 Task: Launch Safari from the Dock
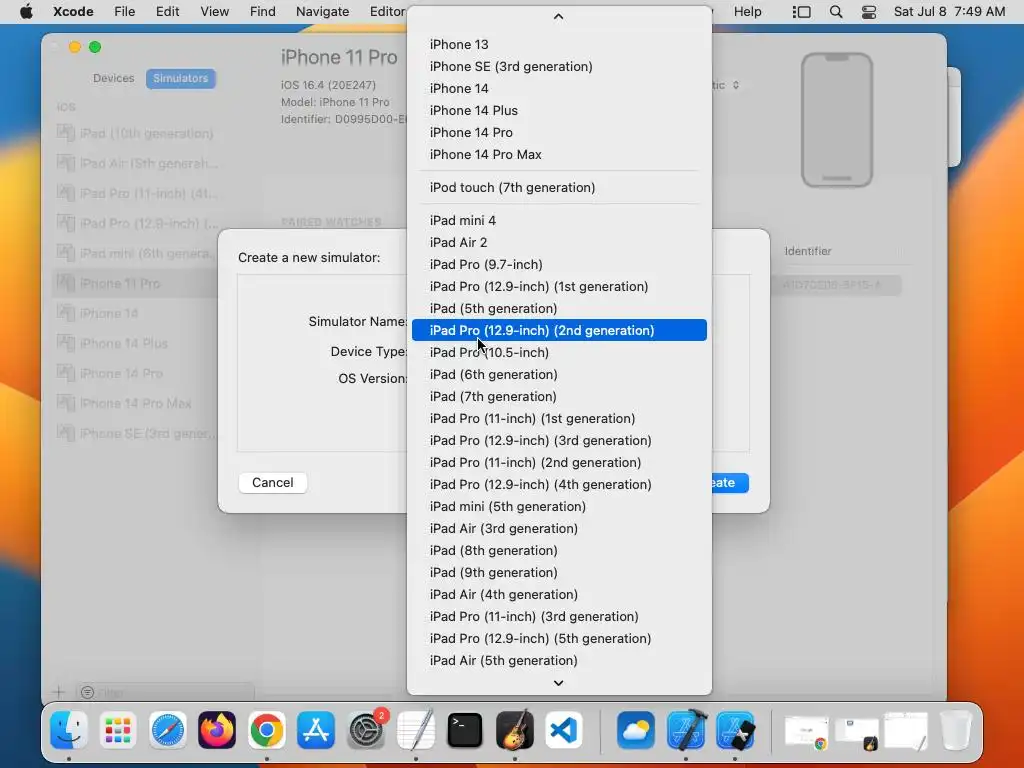pos(168,730)
